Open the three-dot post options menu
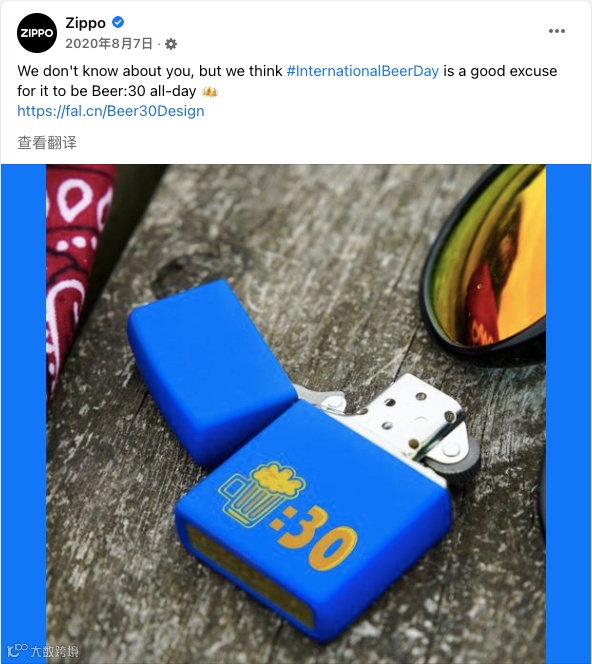This screenshot has width=592, height=664. pos(556,31)
